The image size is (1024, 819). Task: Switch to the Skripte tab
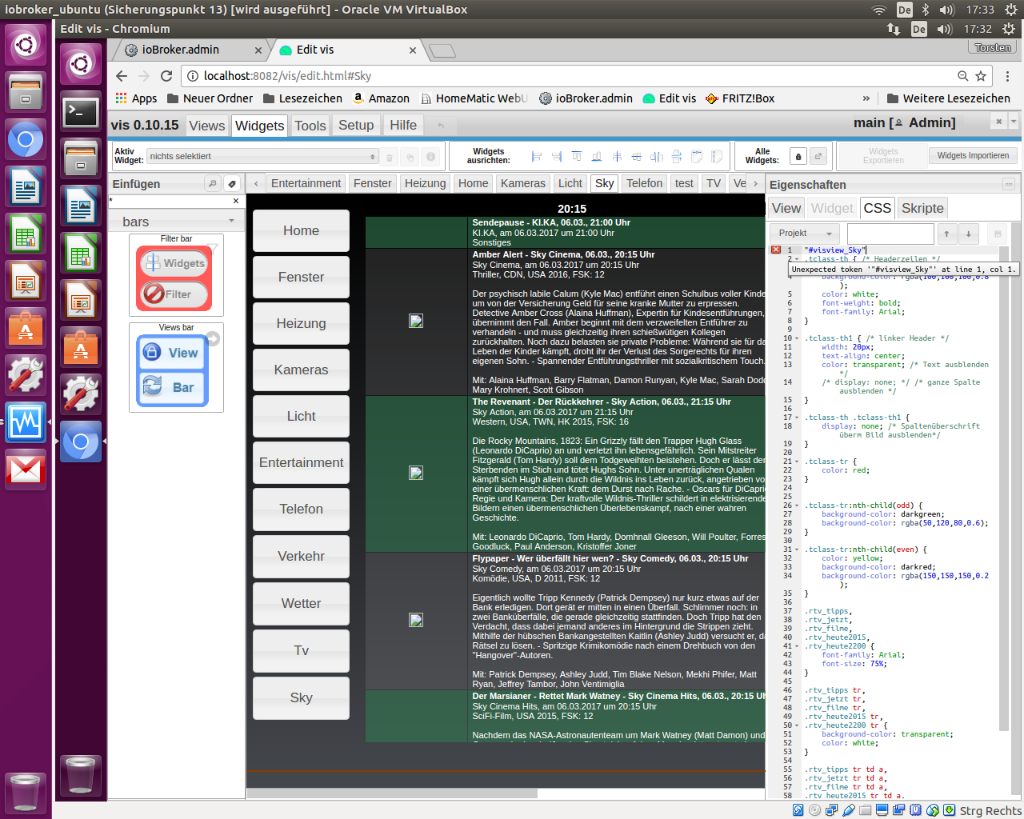point(922,208)
